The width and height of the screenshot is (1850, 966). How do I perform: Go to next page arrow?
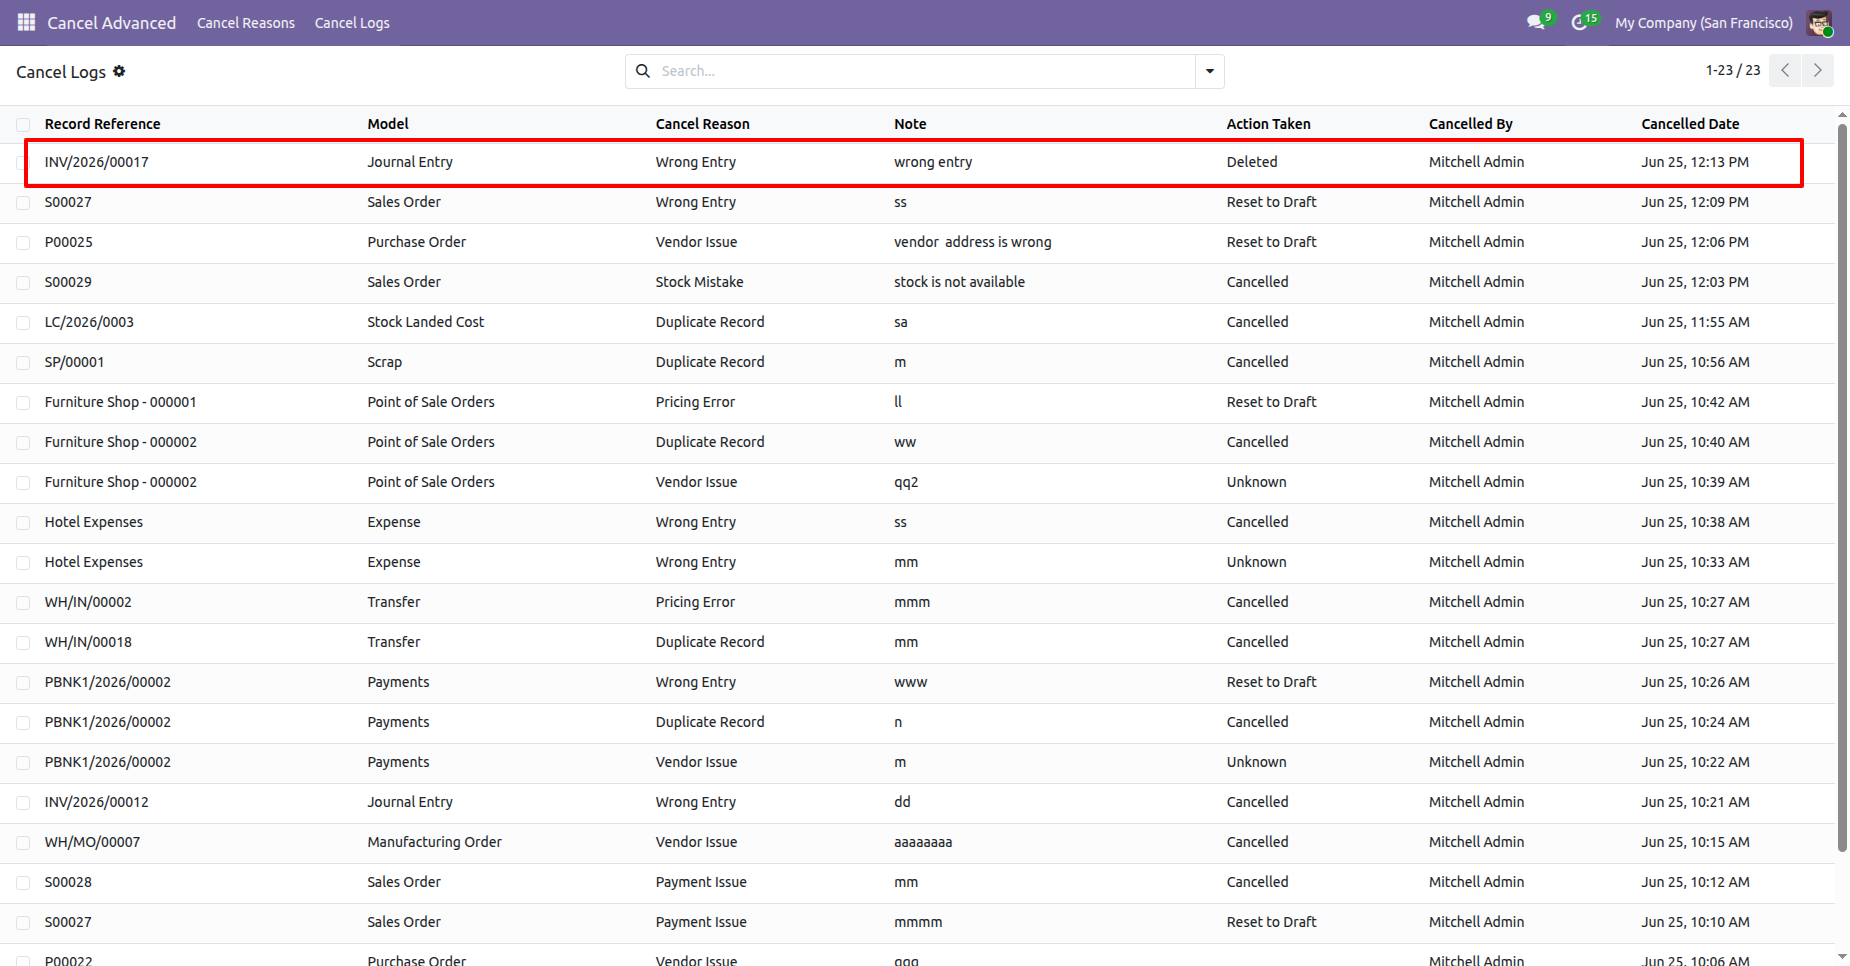[x=1818, y=71]
